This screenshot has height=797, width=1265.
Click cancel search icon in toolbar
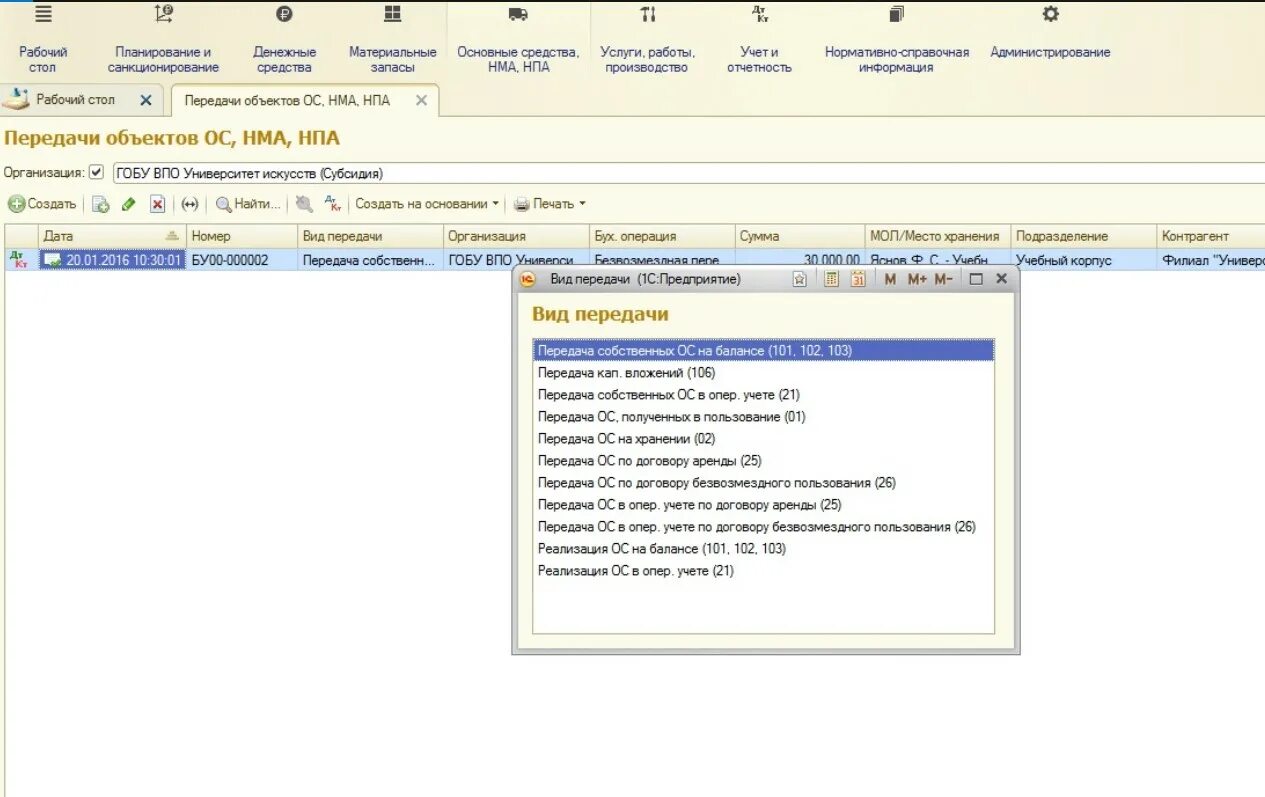click(304, 204)
